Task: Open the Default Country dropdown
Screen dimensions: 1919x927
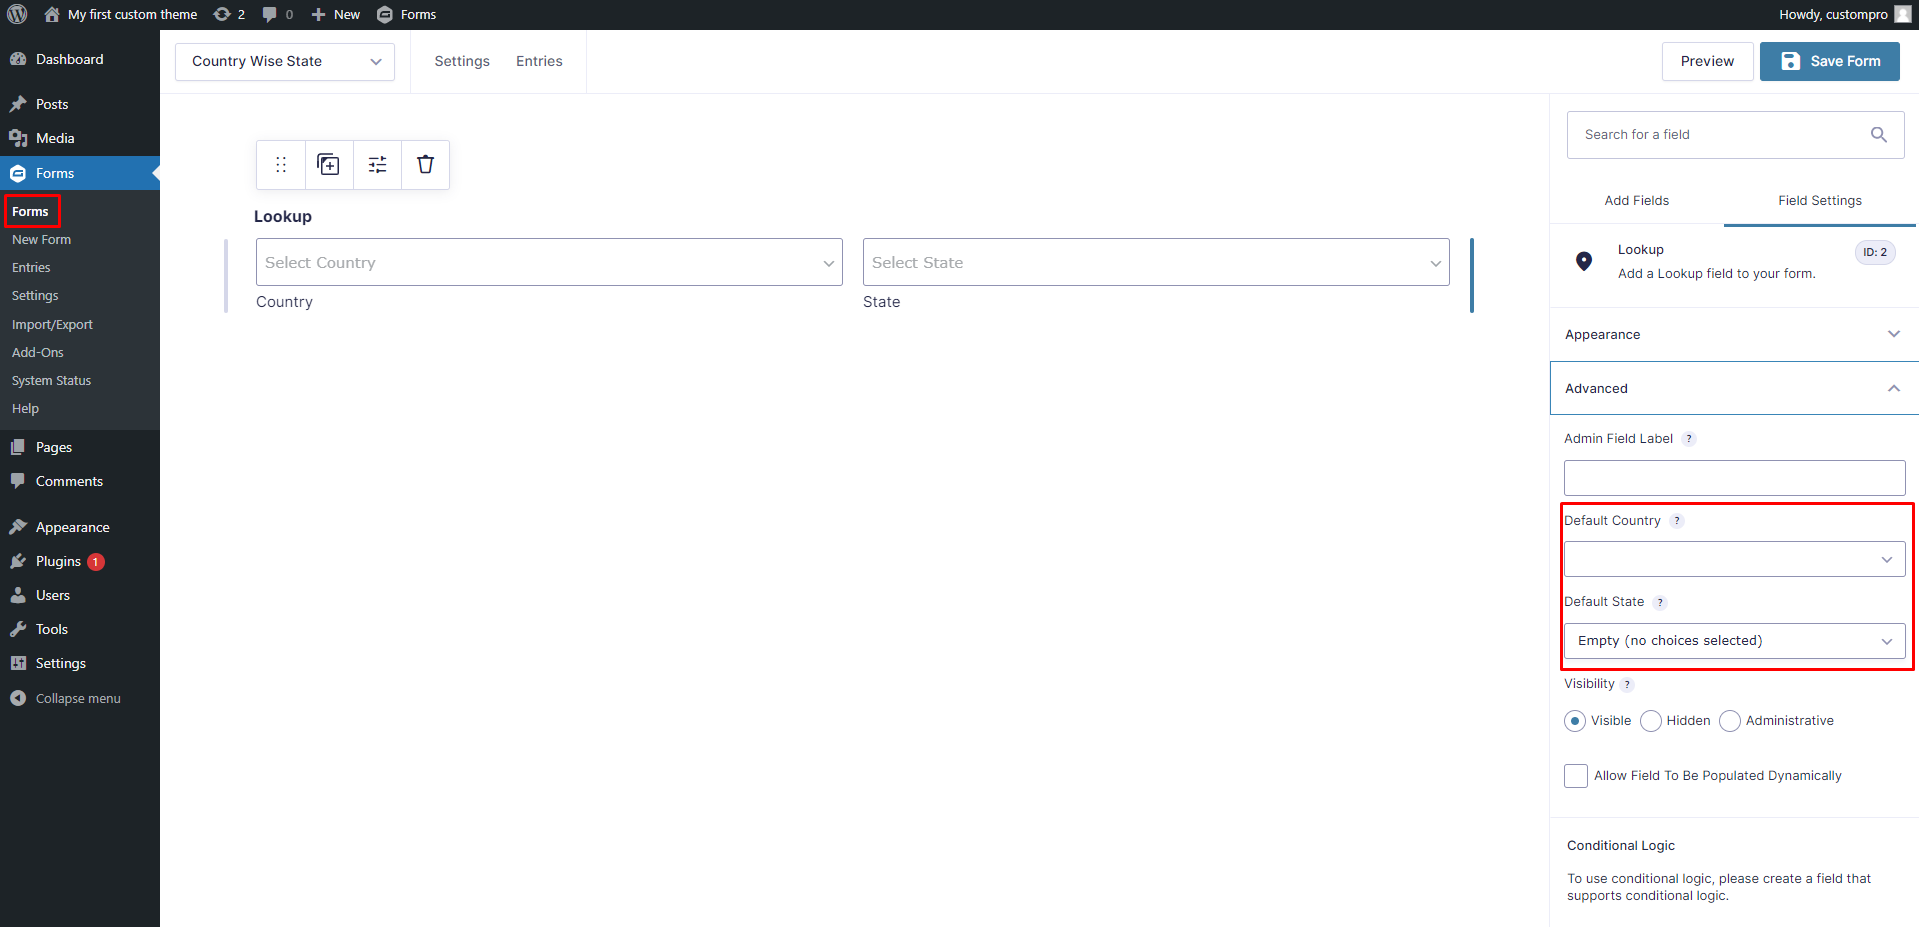Action: 1734,559
